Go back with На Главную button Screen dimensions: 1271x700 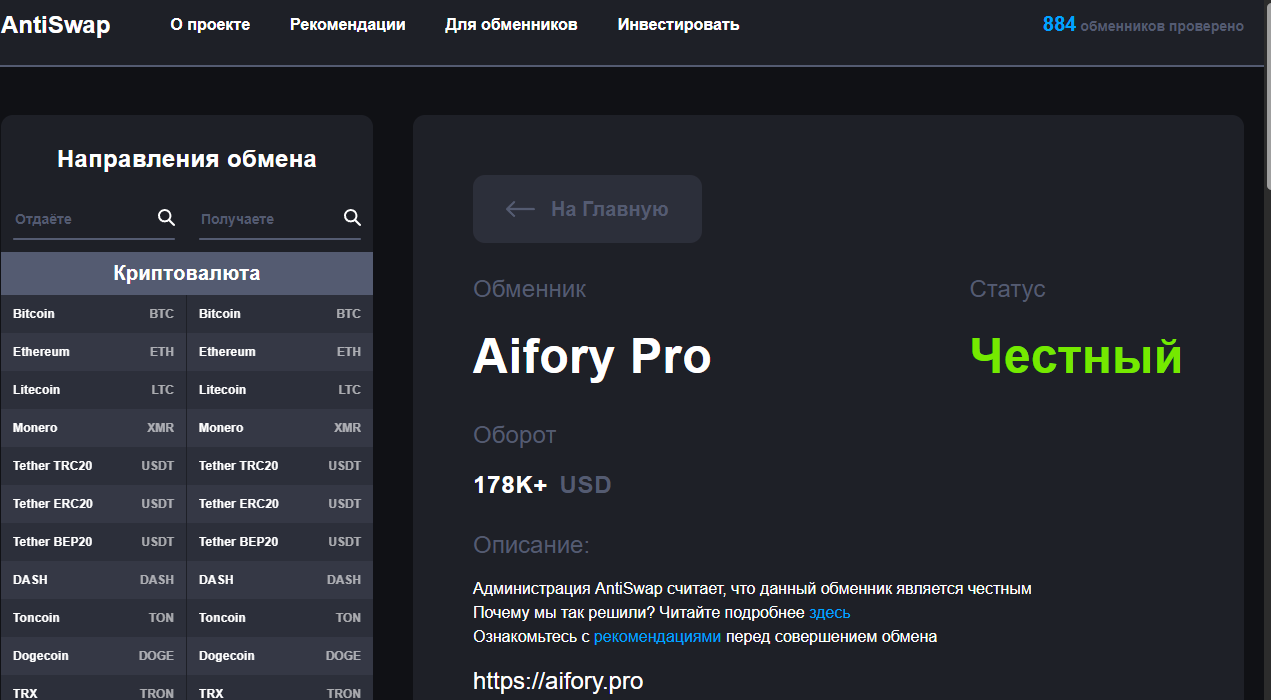(x=587, y=209)
